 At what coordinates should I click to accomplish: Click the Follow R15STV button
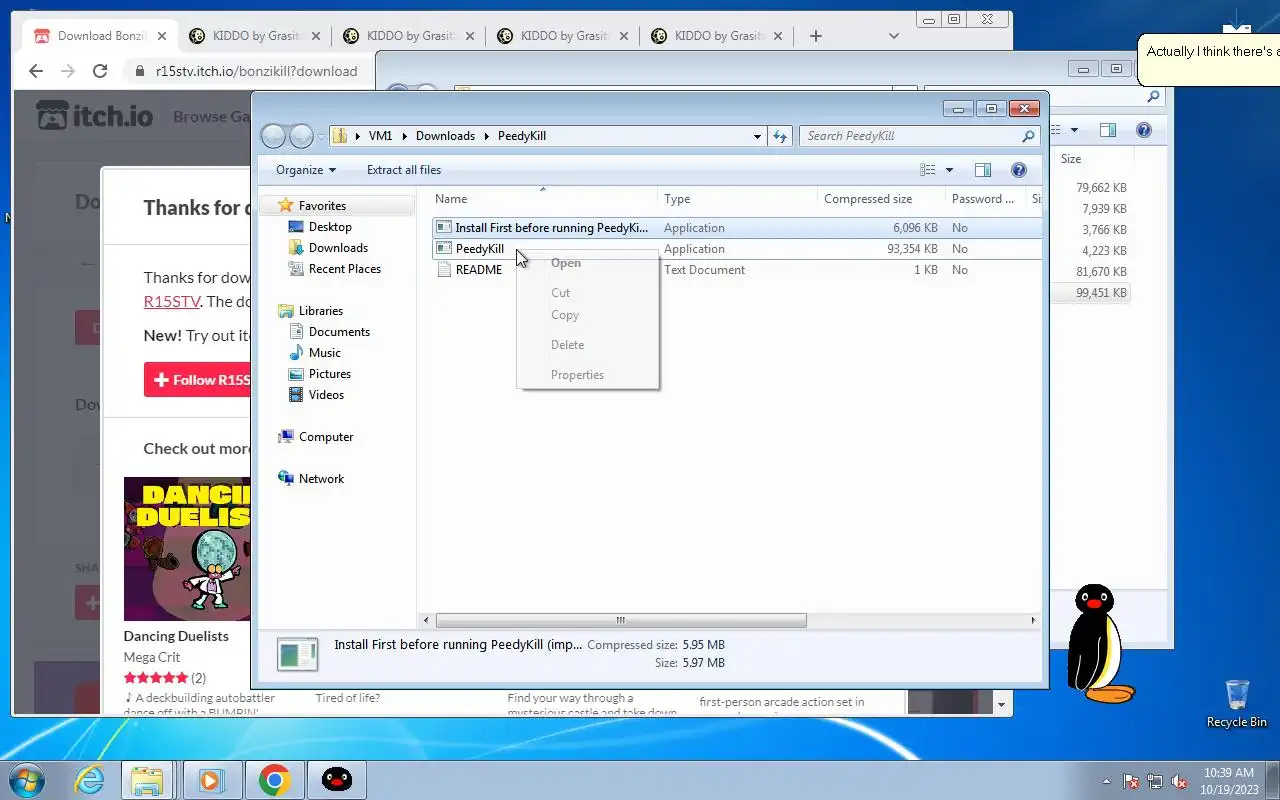(x=197, y=380)
